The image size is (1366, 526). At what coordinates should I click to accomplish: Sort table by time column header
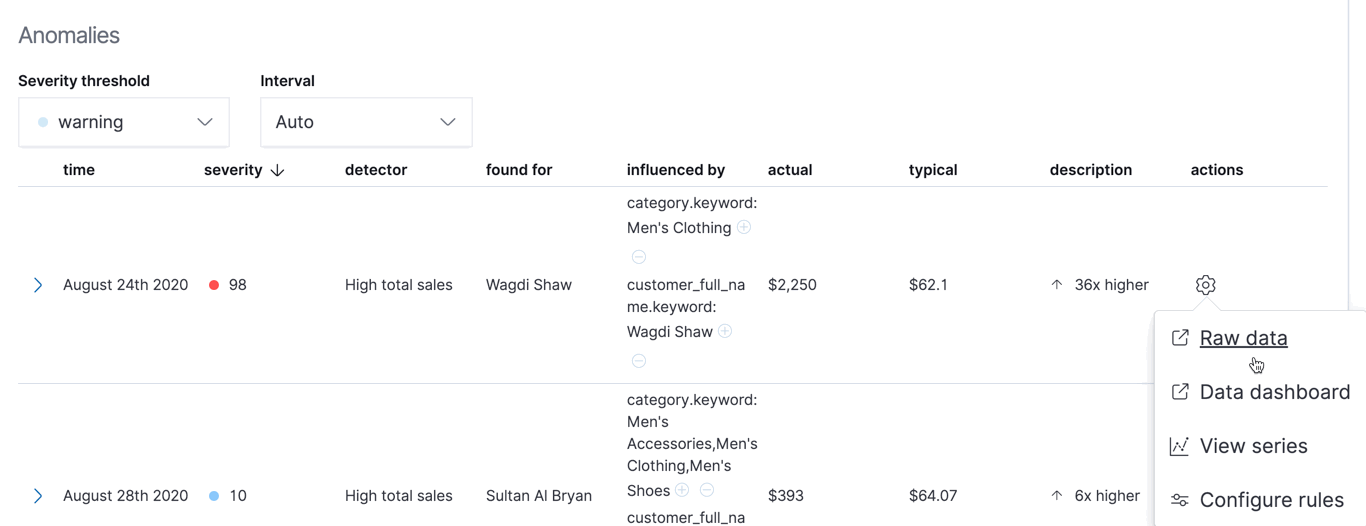[79, 170]
